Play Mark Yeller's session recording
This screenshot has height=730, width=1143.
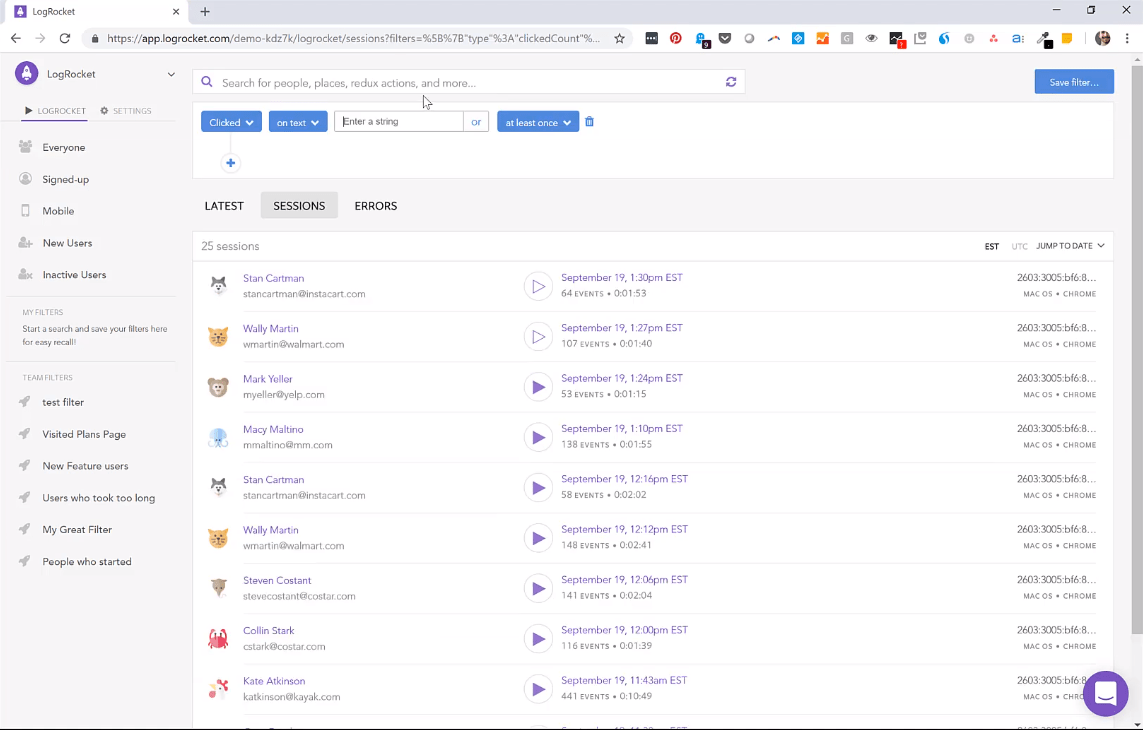[x=538, y=387]
